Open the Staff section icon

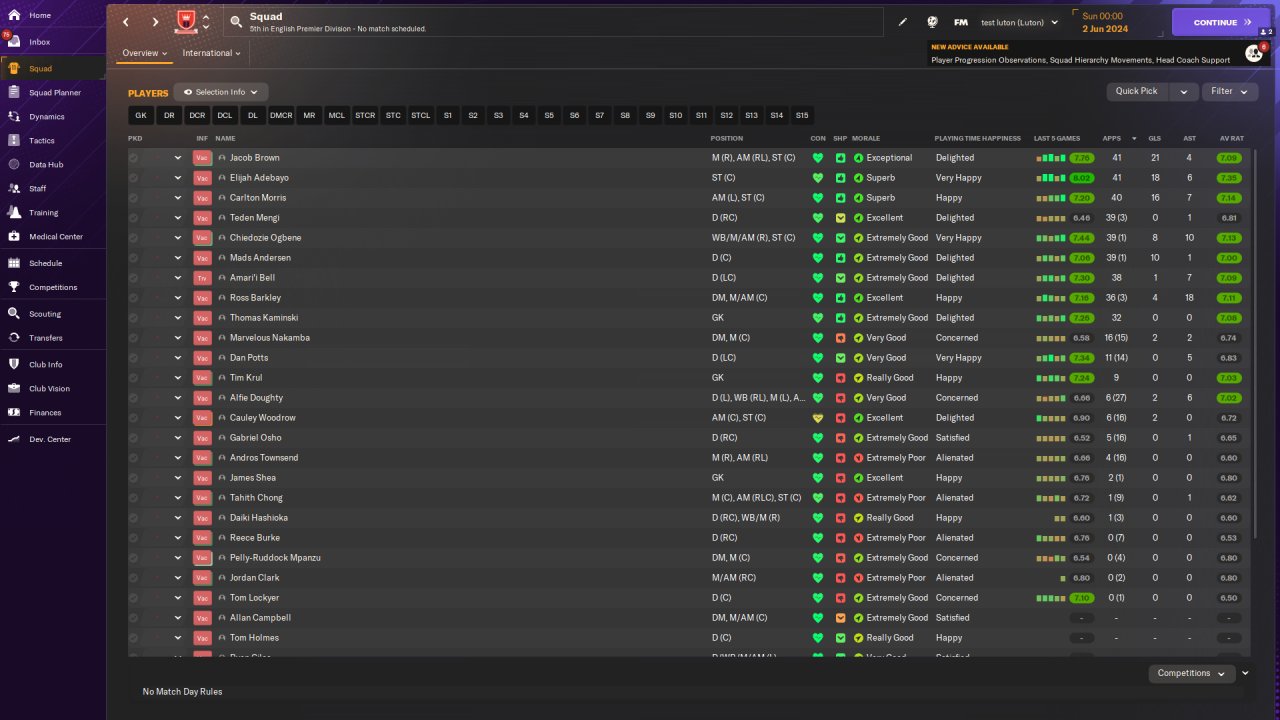(14, 188)
